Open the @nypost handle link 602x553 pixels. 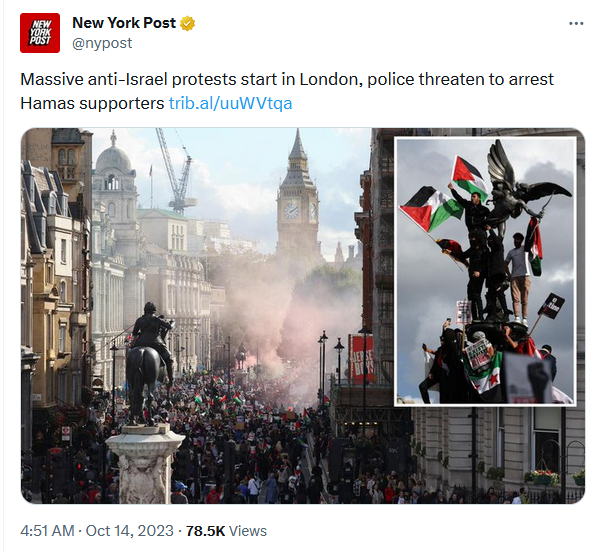pos(102,43)
